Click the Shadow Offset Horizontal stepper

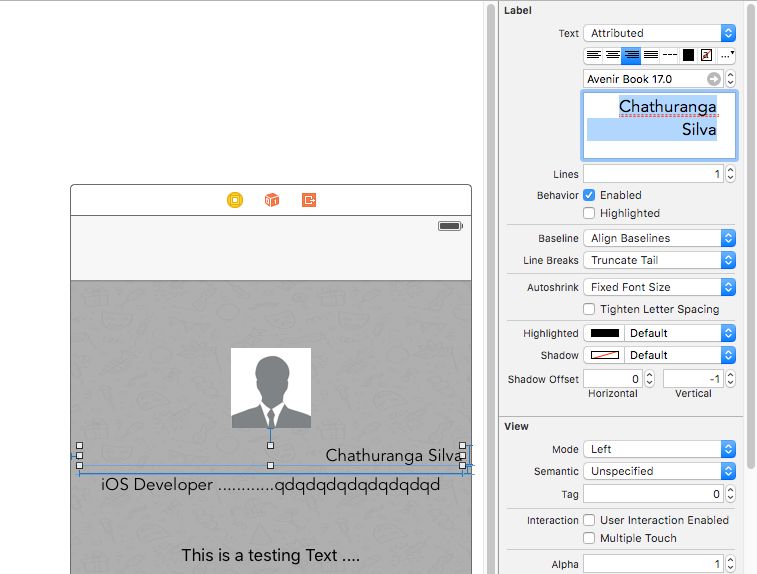point(650,379)
